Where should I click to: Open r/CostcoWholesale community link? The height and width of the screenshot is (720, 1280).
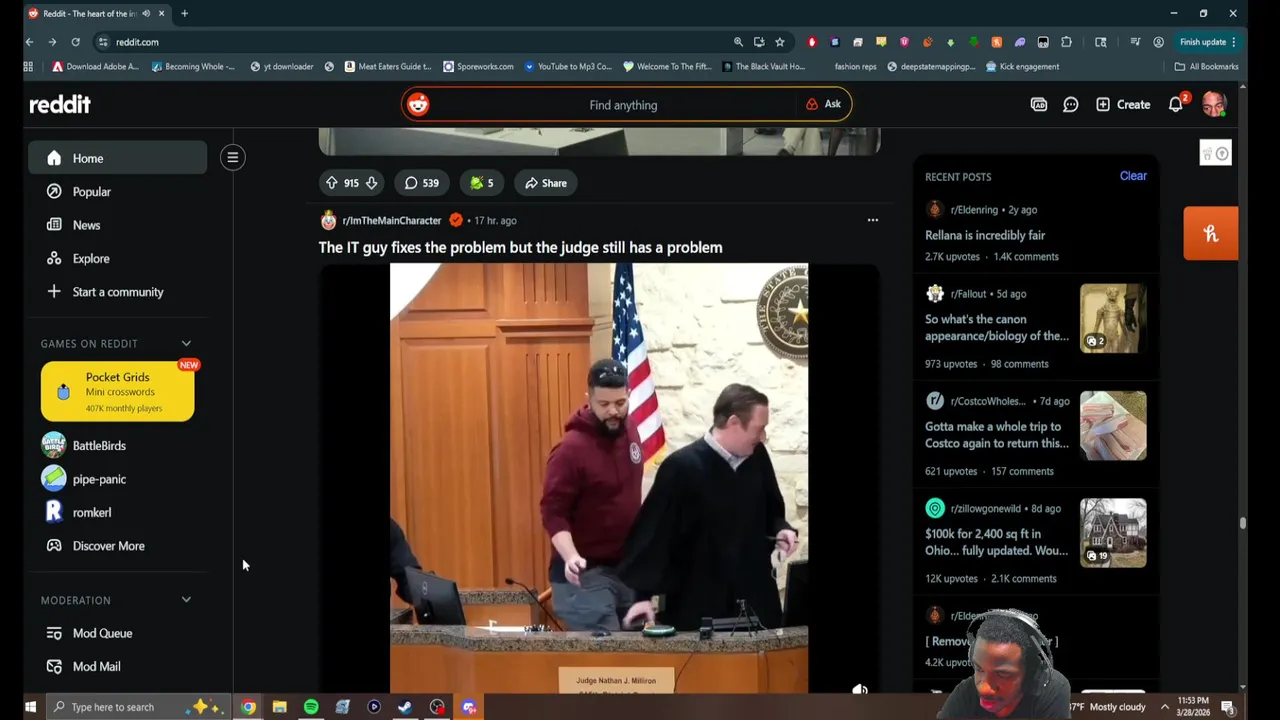tap(988, 401)
